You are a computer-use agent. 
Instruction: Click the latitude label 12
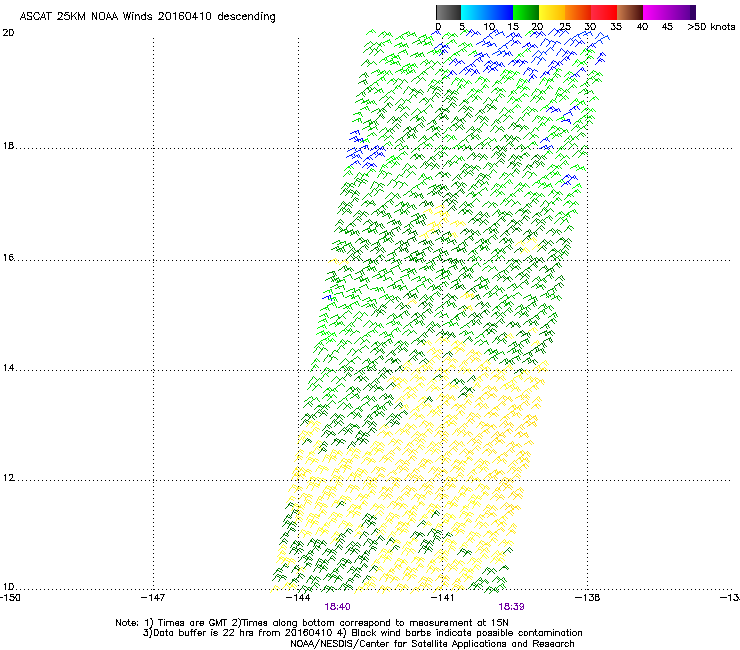pos(8,478)
